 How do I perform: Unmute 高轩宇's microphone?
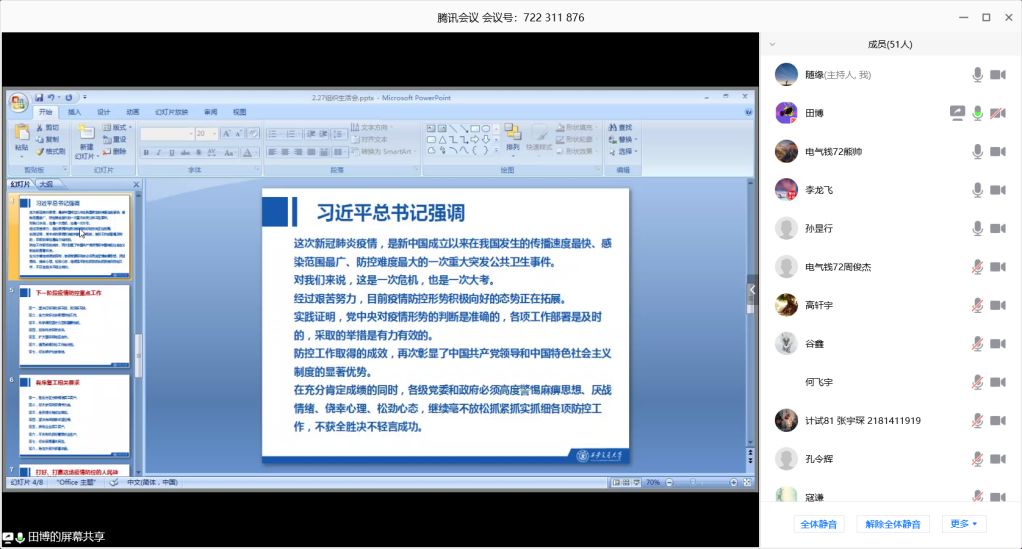(x=977, y=305)
